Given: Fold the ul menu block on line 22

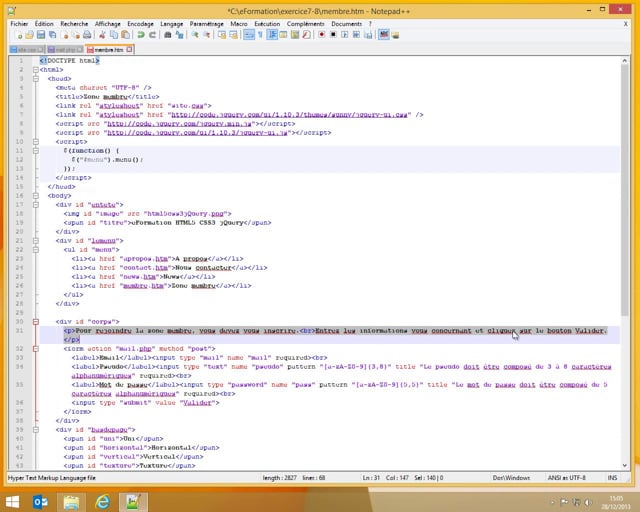Looking at the screenshot, I should pyautogui.click(x=36, y=249).
